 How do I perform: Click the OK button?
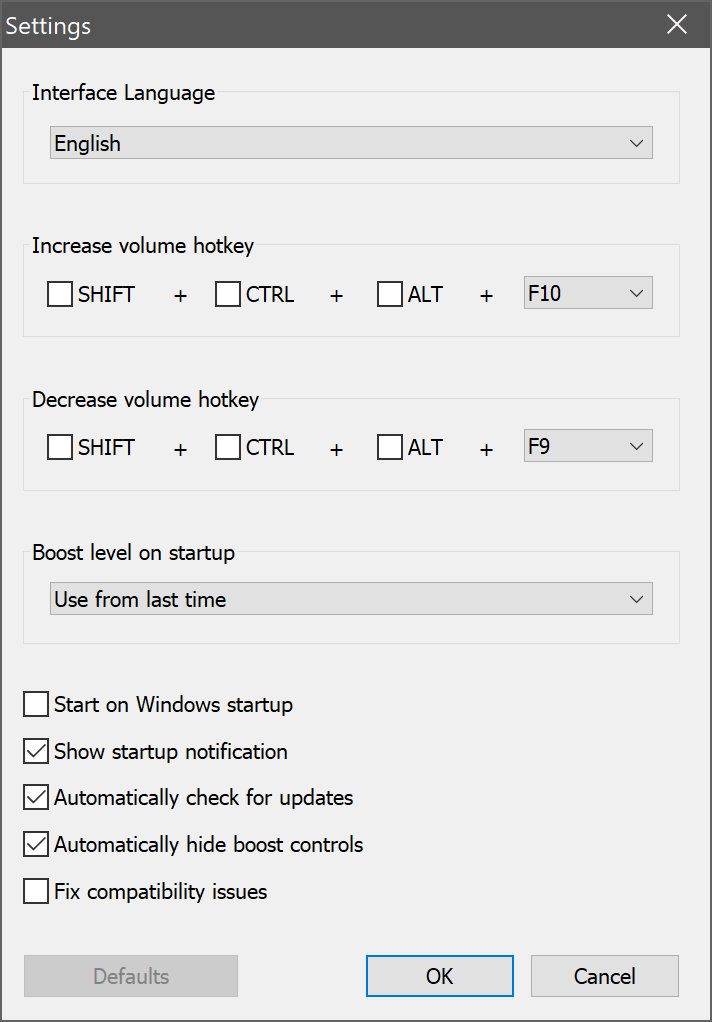tap(440, 976)
